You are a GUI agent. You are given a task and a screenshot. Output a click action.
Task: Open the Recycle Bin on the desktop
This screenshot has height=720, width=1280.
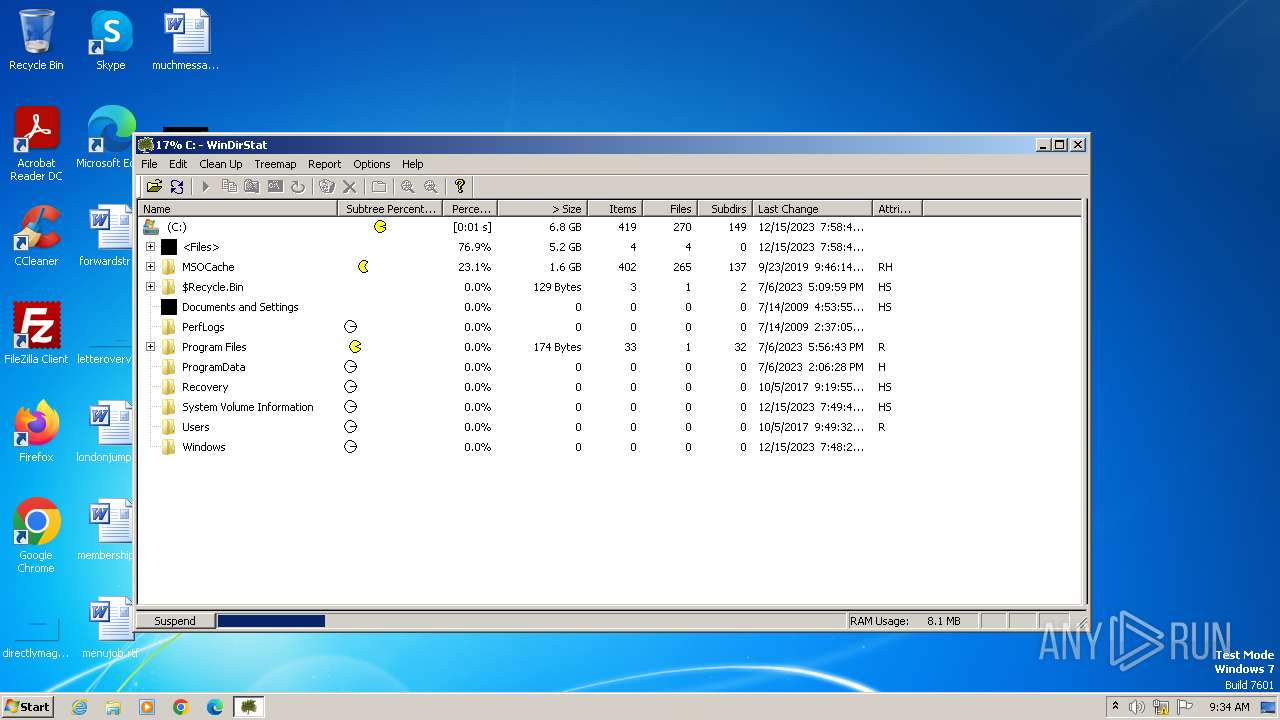pos(36,40)
